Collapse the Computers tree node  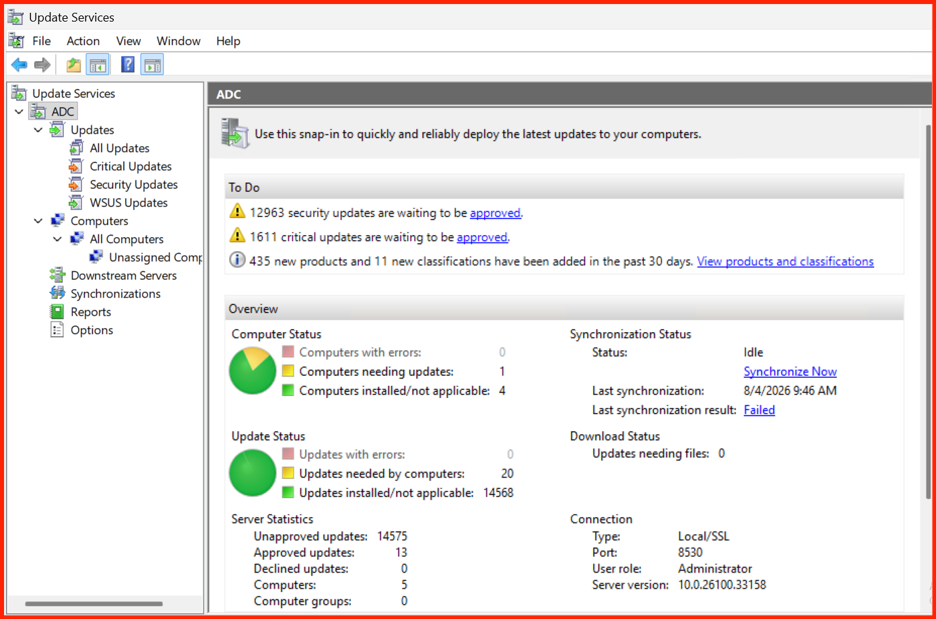38,221
